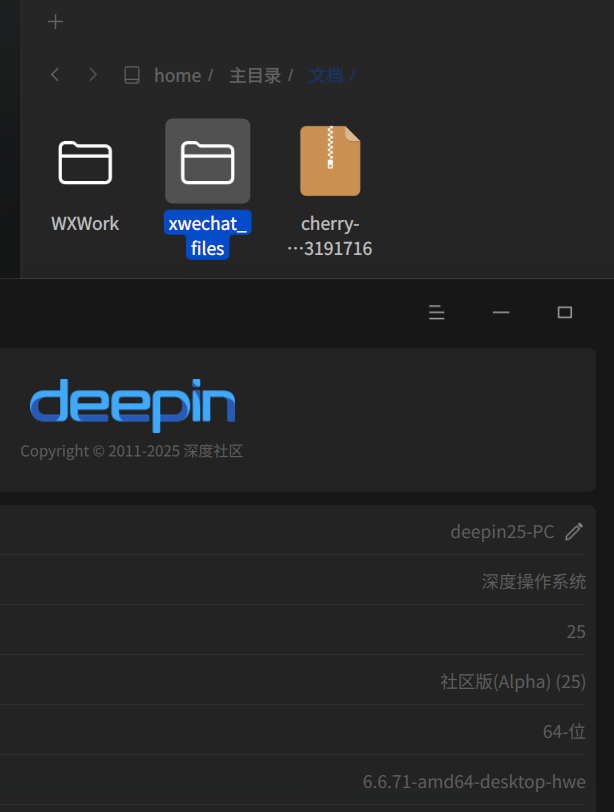Click the copyright 2011-2025 深度社区 text

pyautogui.click(x=131, y=451)
